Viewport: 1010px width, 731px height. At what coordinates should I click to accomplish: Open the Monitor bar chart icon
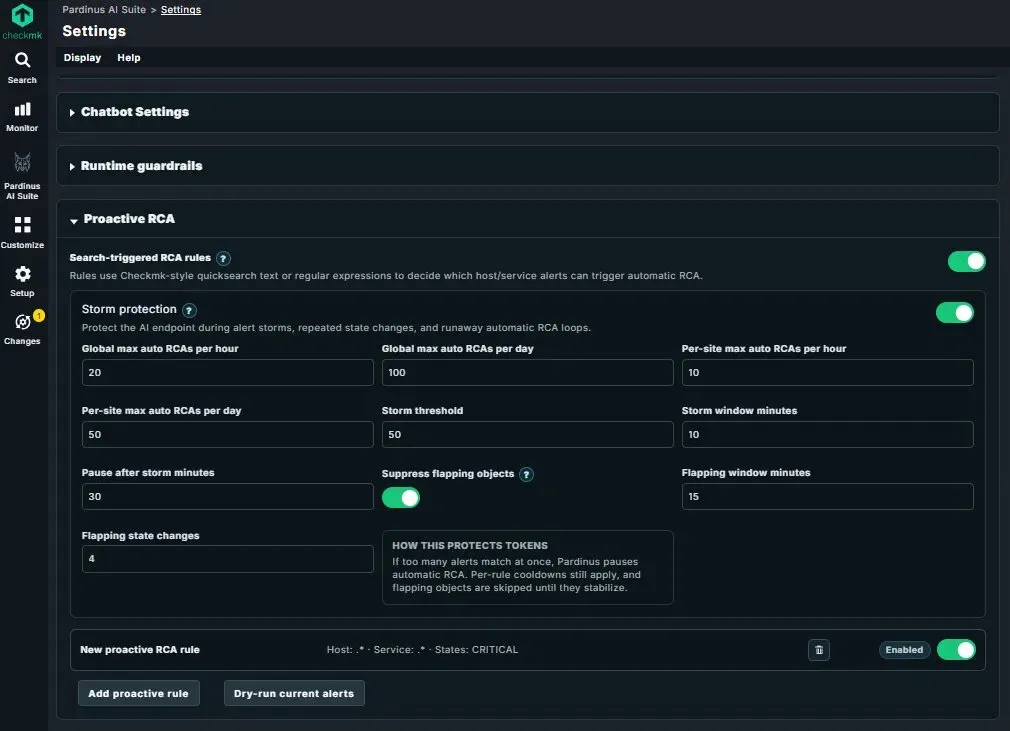click(x=23, y=109)
